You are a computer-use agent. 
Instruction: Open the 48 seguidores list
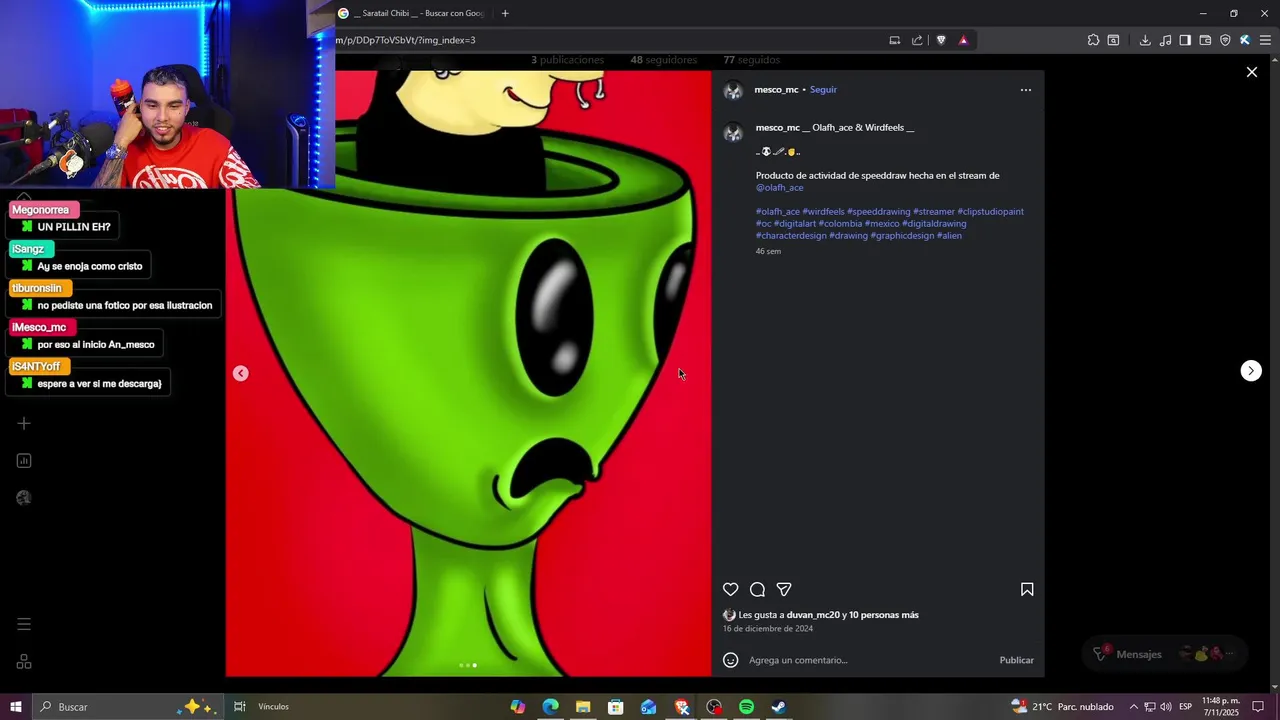[663, 60]
